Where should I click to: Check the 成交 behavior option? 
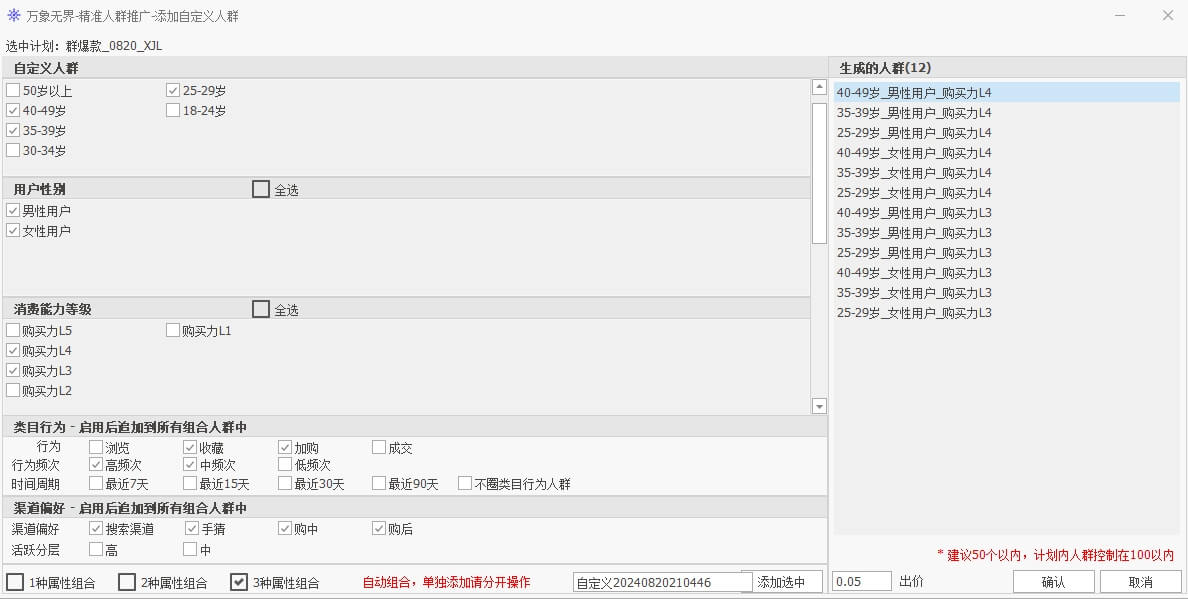[x=379, y=448]
